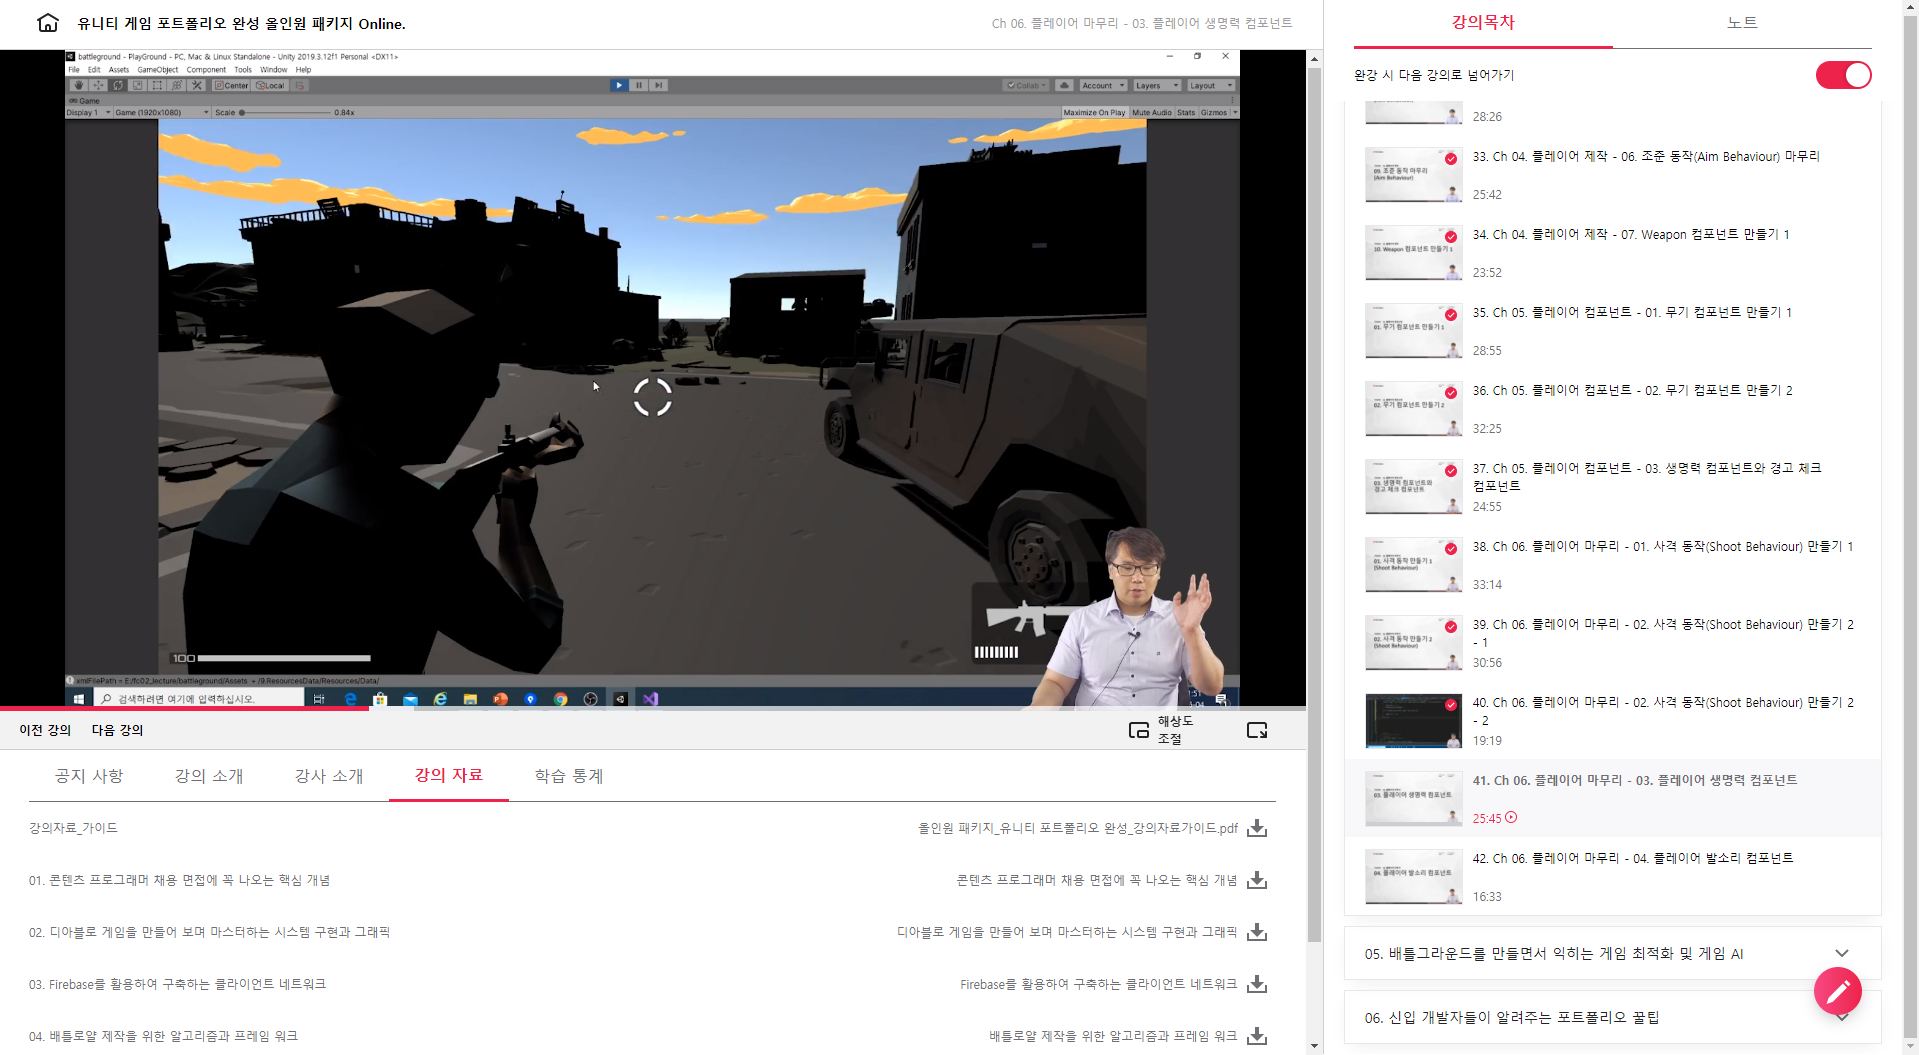The width and height of the screenshot is (1919, 1055).
Task: Click the Unity Play button in the video
Action: [619, 85]
